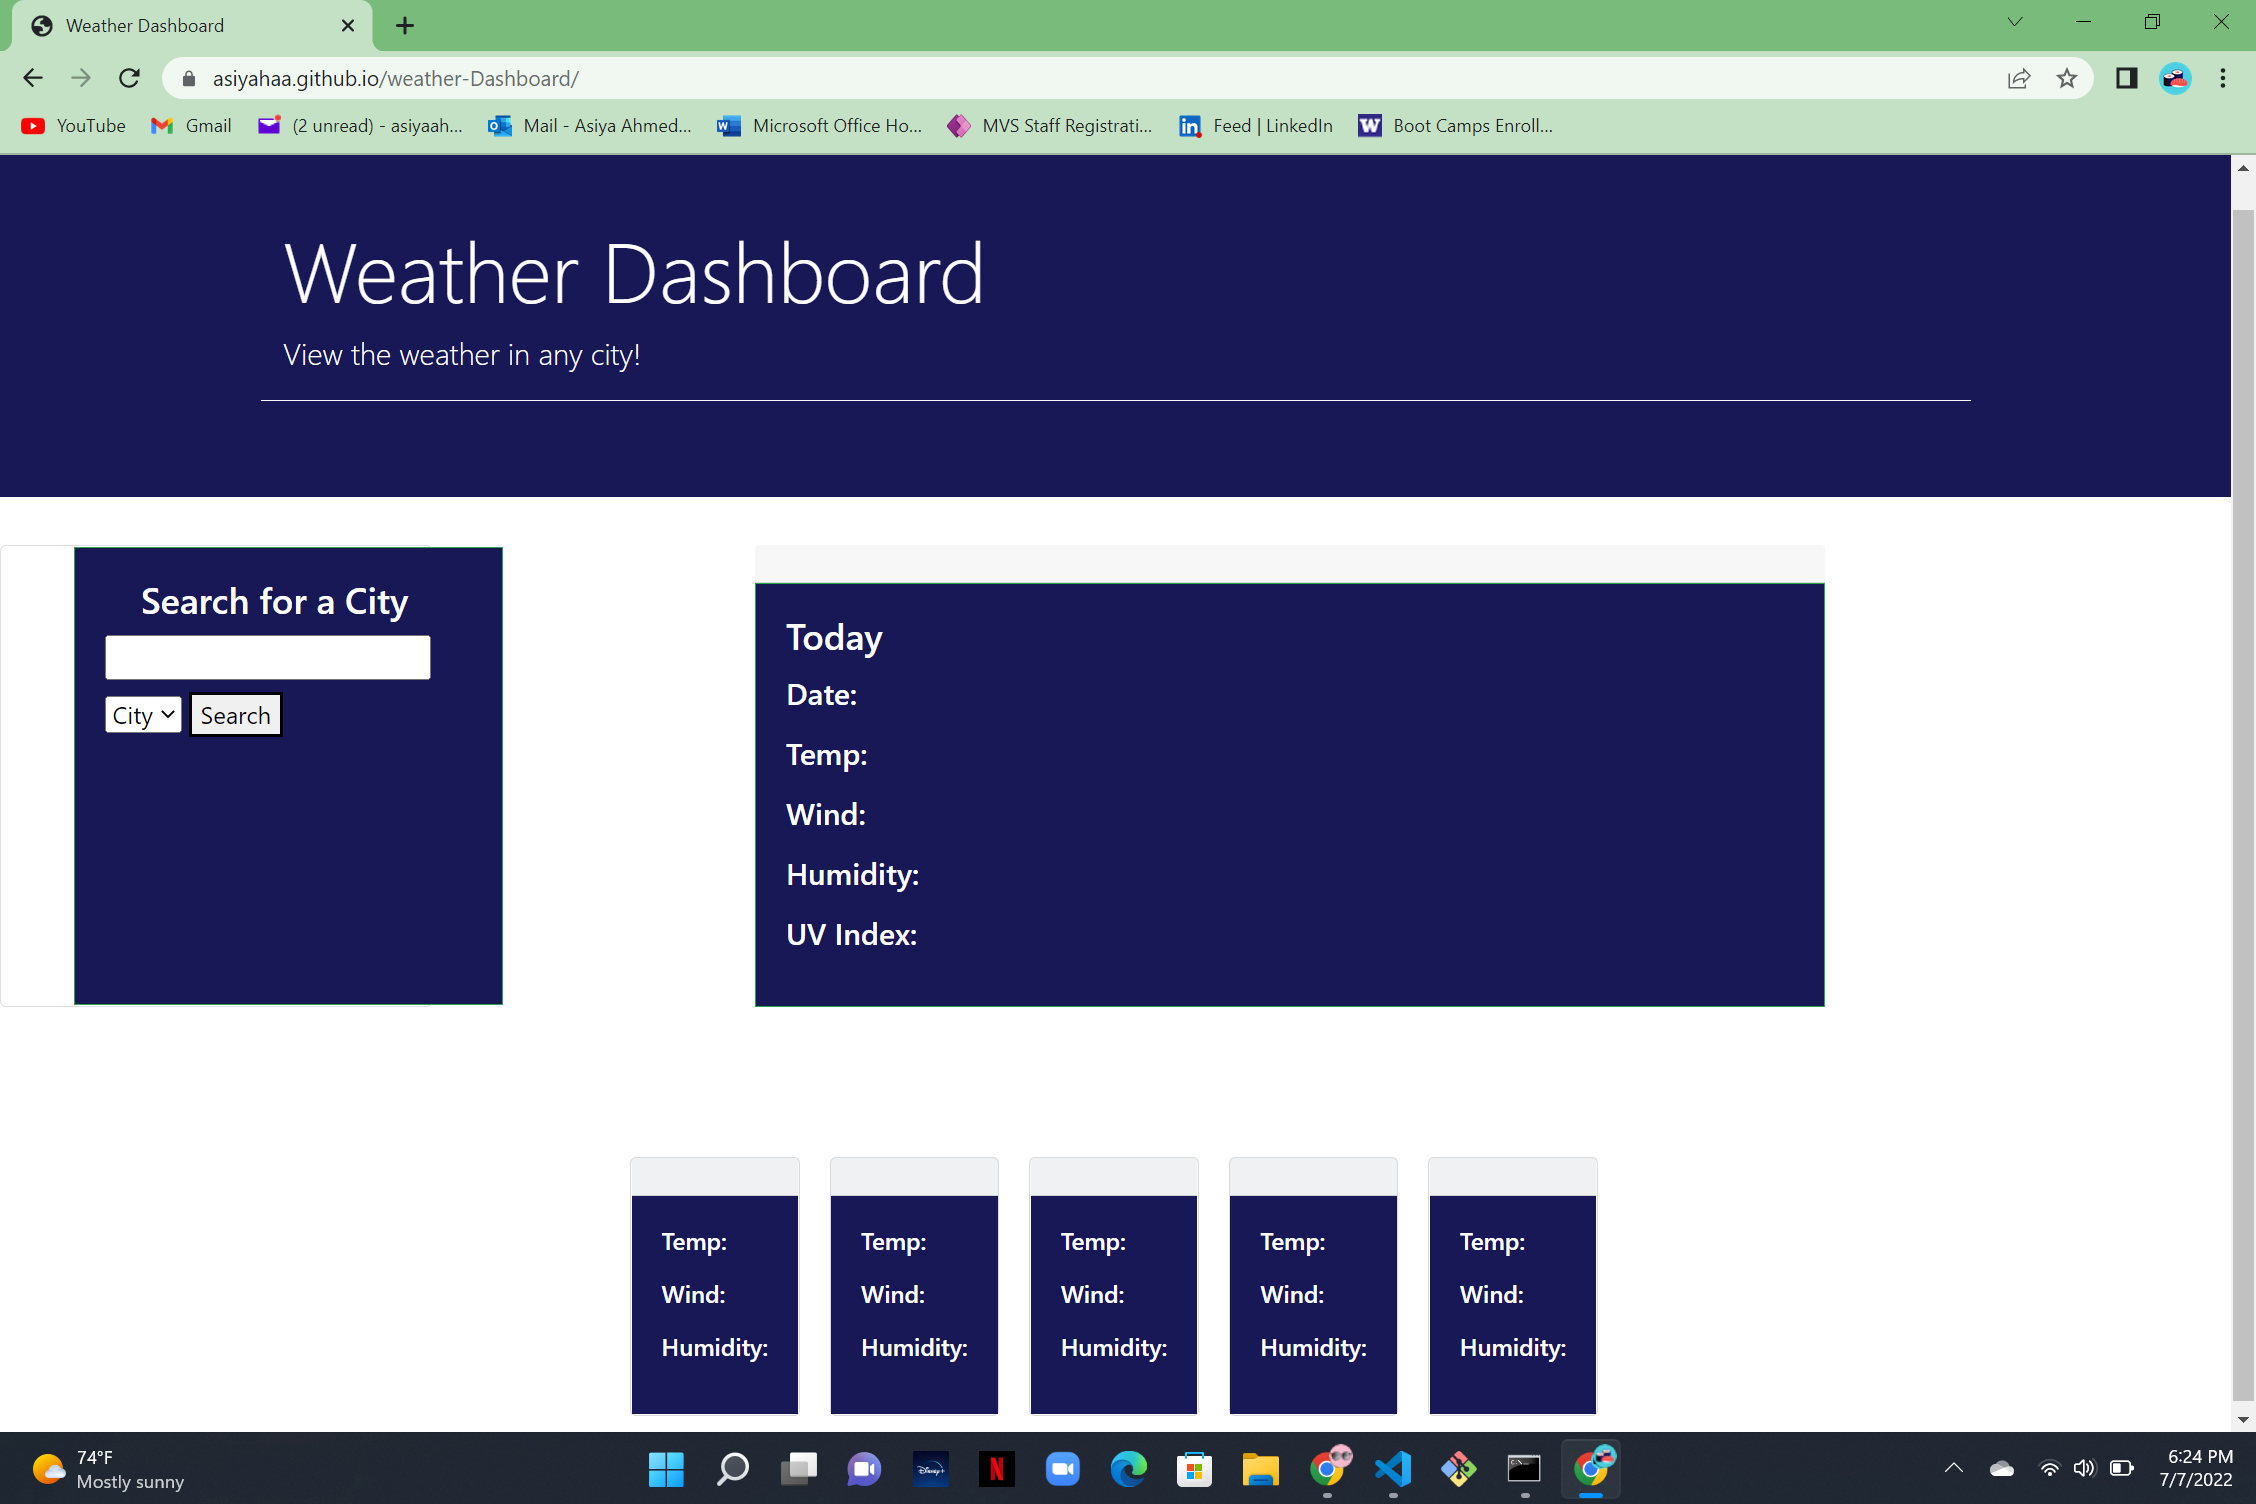Open the clock and date panel

click(x=2196, y=1469)
